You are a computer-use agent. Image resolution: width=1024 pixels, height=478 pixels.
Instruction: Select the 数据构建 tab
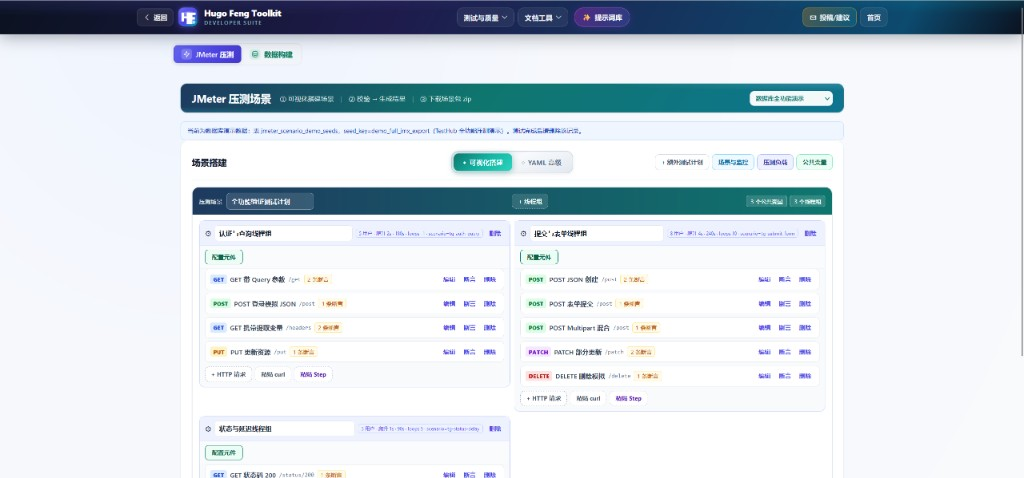click(272, 54)
